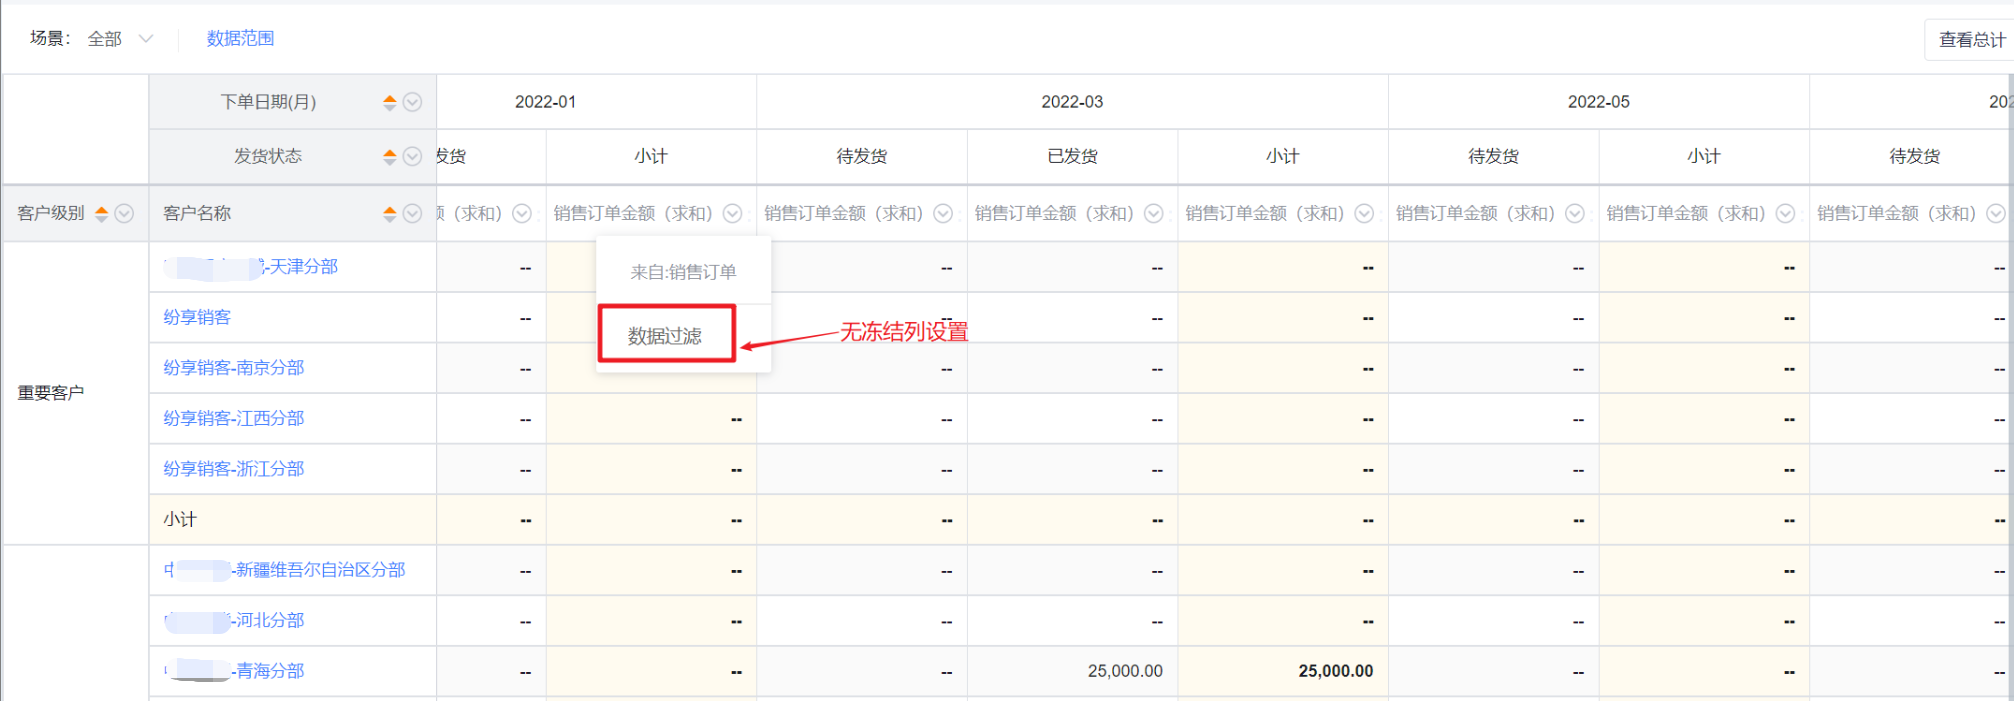The image size is (2014, 701).
Task: Click the 小计 header under 2022-05
Action: (x=1703, y=156)
